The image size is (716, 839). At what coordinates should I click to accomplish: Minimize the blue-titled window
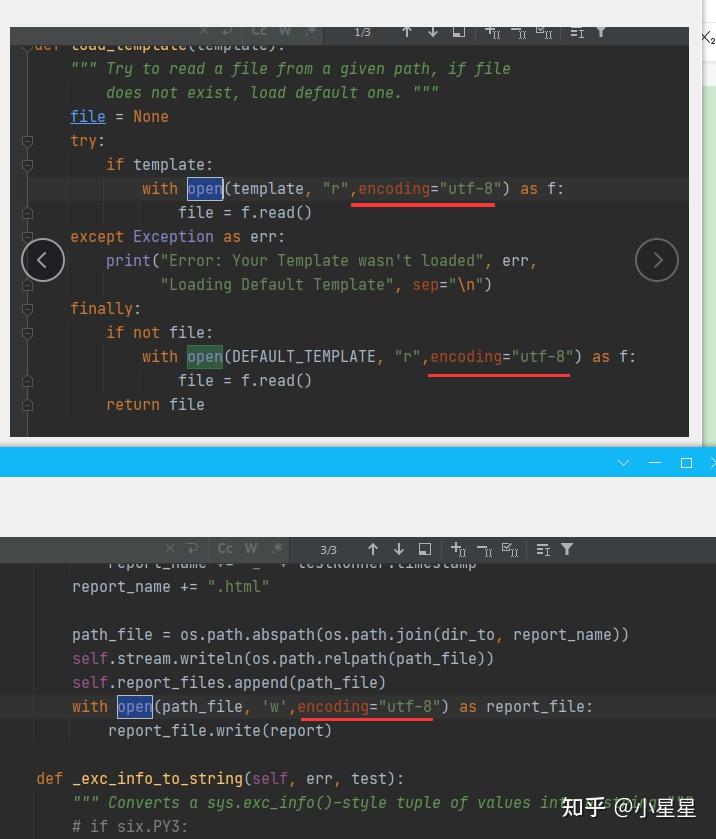pyautogui.click(x=655, y=462)
